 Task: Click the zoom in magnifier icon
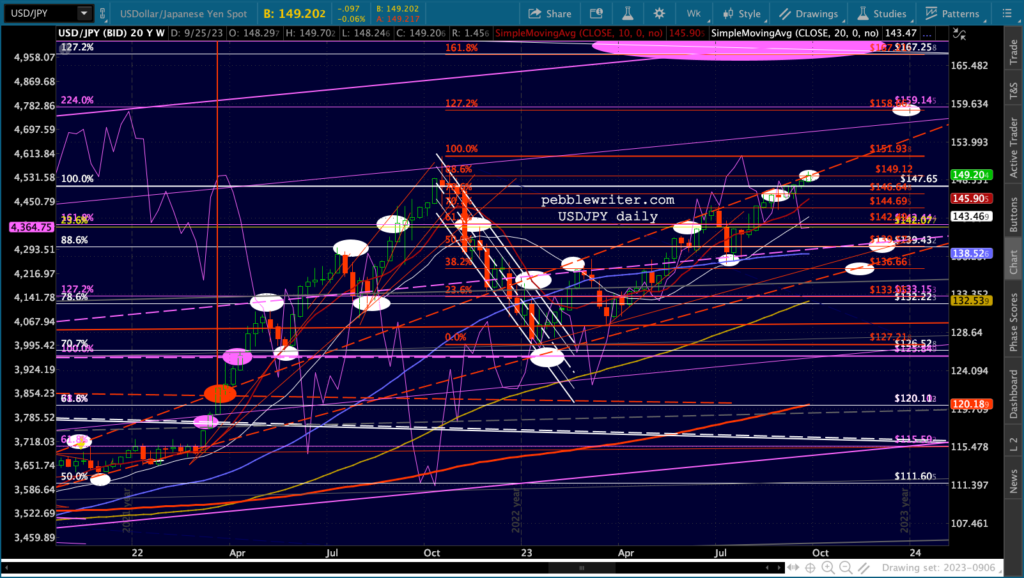tap(827, 568)
